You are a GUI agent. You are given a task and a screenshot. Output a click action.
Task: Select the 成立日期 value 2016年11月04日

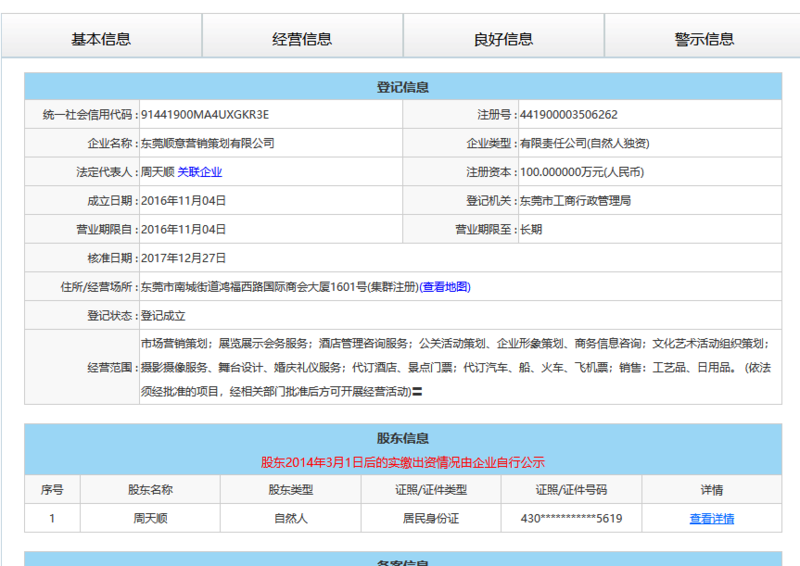point(183,201)
